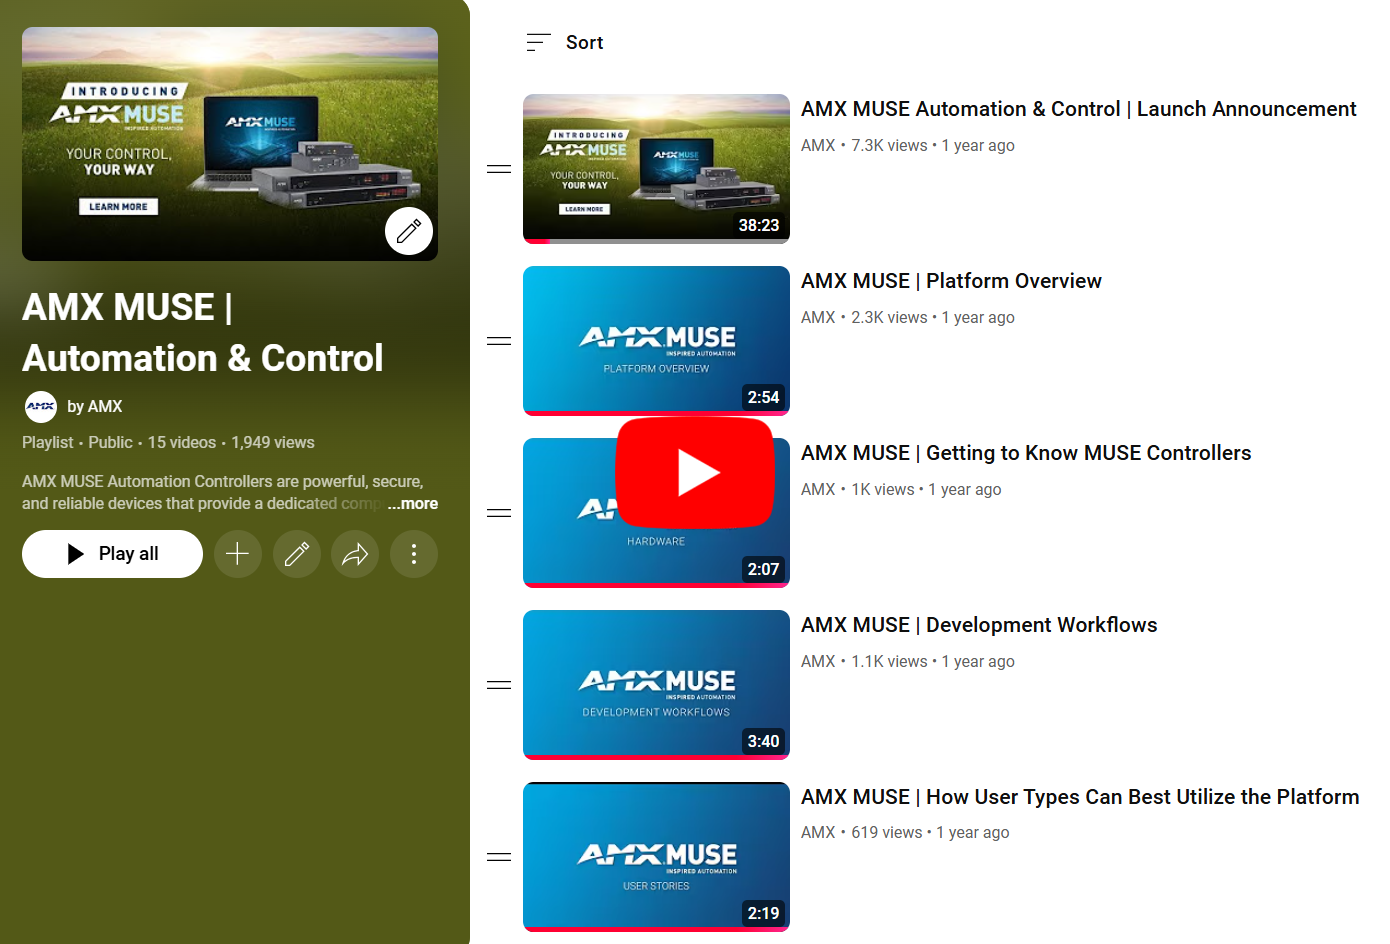This screenshot has height=944, width=1390.
Task: Open the video 'AMX MUSE | Platform Overview'
Action: coord(951,281)
